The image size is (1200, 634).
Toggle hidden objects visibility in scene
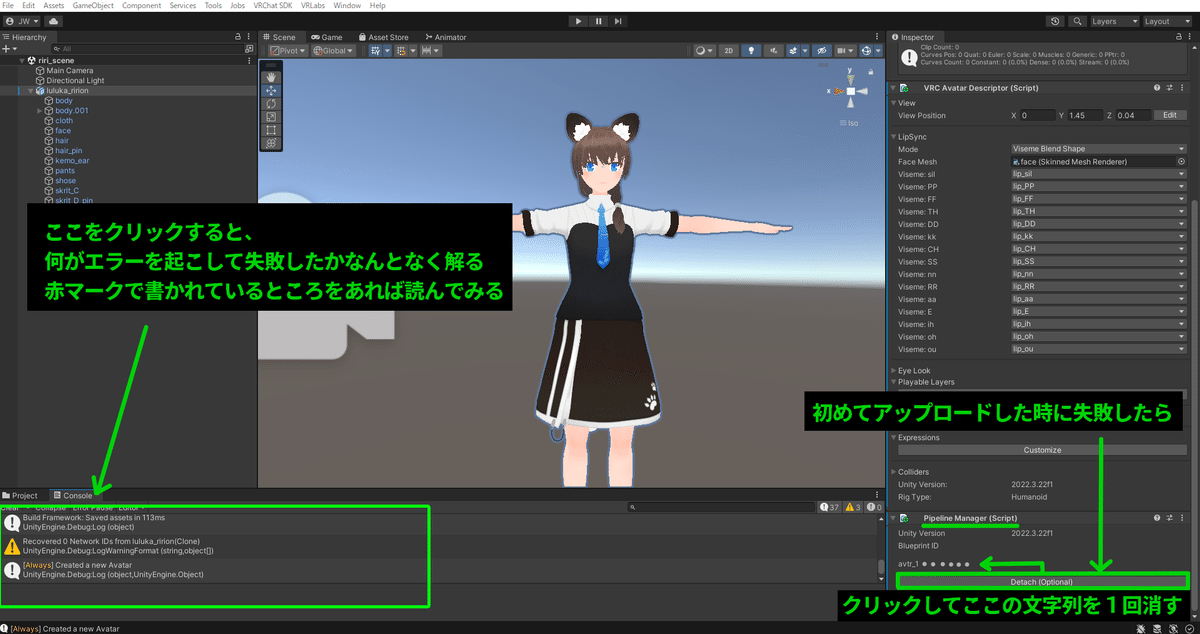(x=822, y=51)
